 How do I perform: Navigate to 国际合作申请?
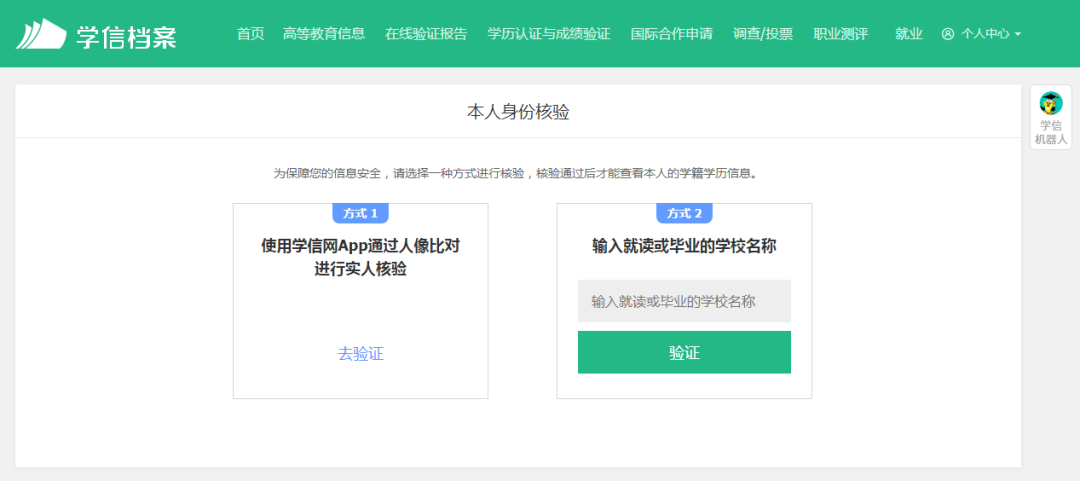click(671, 34)
